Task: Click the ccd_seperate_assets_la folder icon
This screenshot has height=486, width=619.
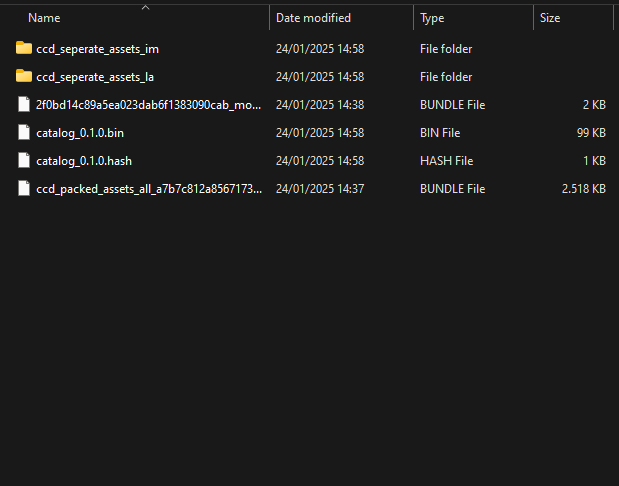Action: click(x=25, y=76)
